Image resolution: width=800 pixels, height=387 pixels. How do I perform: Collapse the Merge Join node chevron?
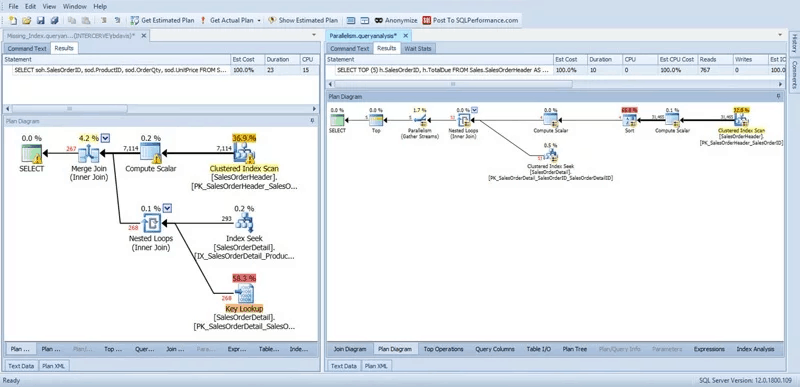pyautogui.click(x=106, y=138)
